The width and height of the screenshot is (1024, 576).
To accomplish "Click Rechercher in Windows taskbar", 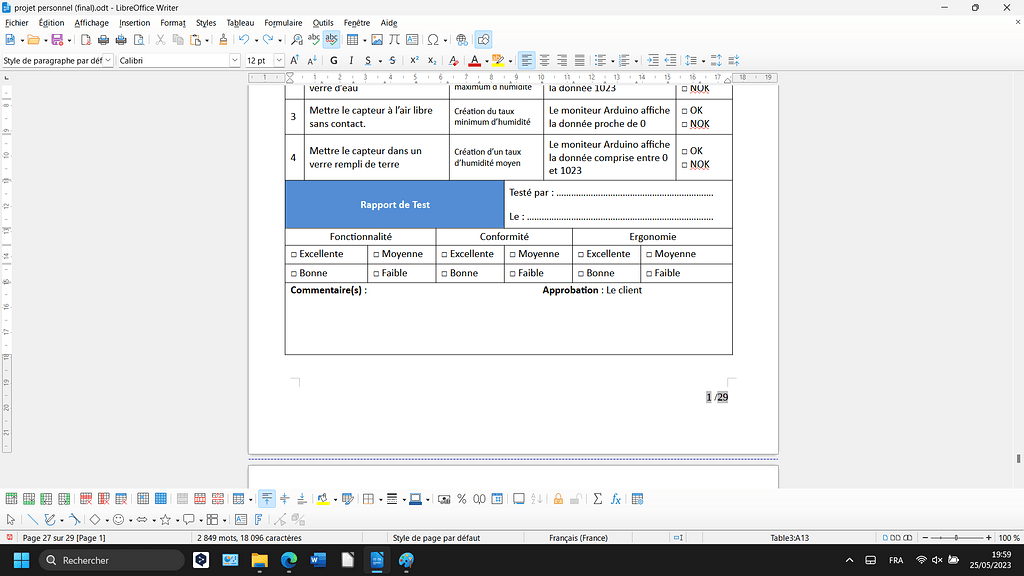I will click(x=112, y=560).
